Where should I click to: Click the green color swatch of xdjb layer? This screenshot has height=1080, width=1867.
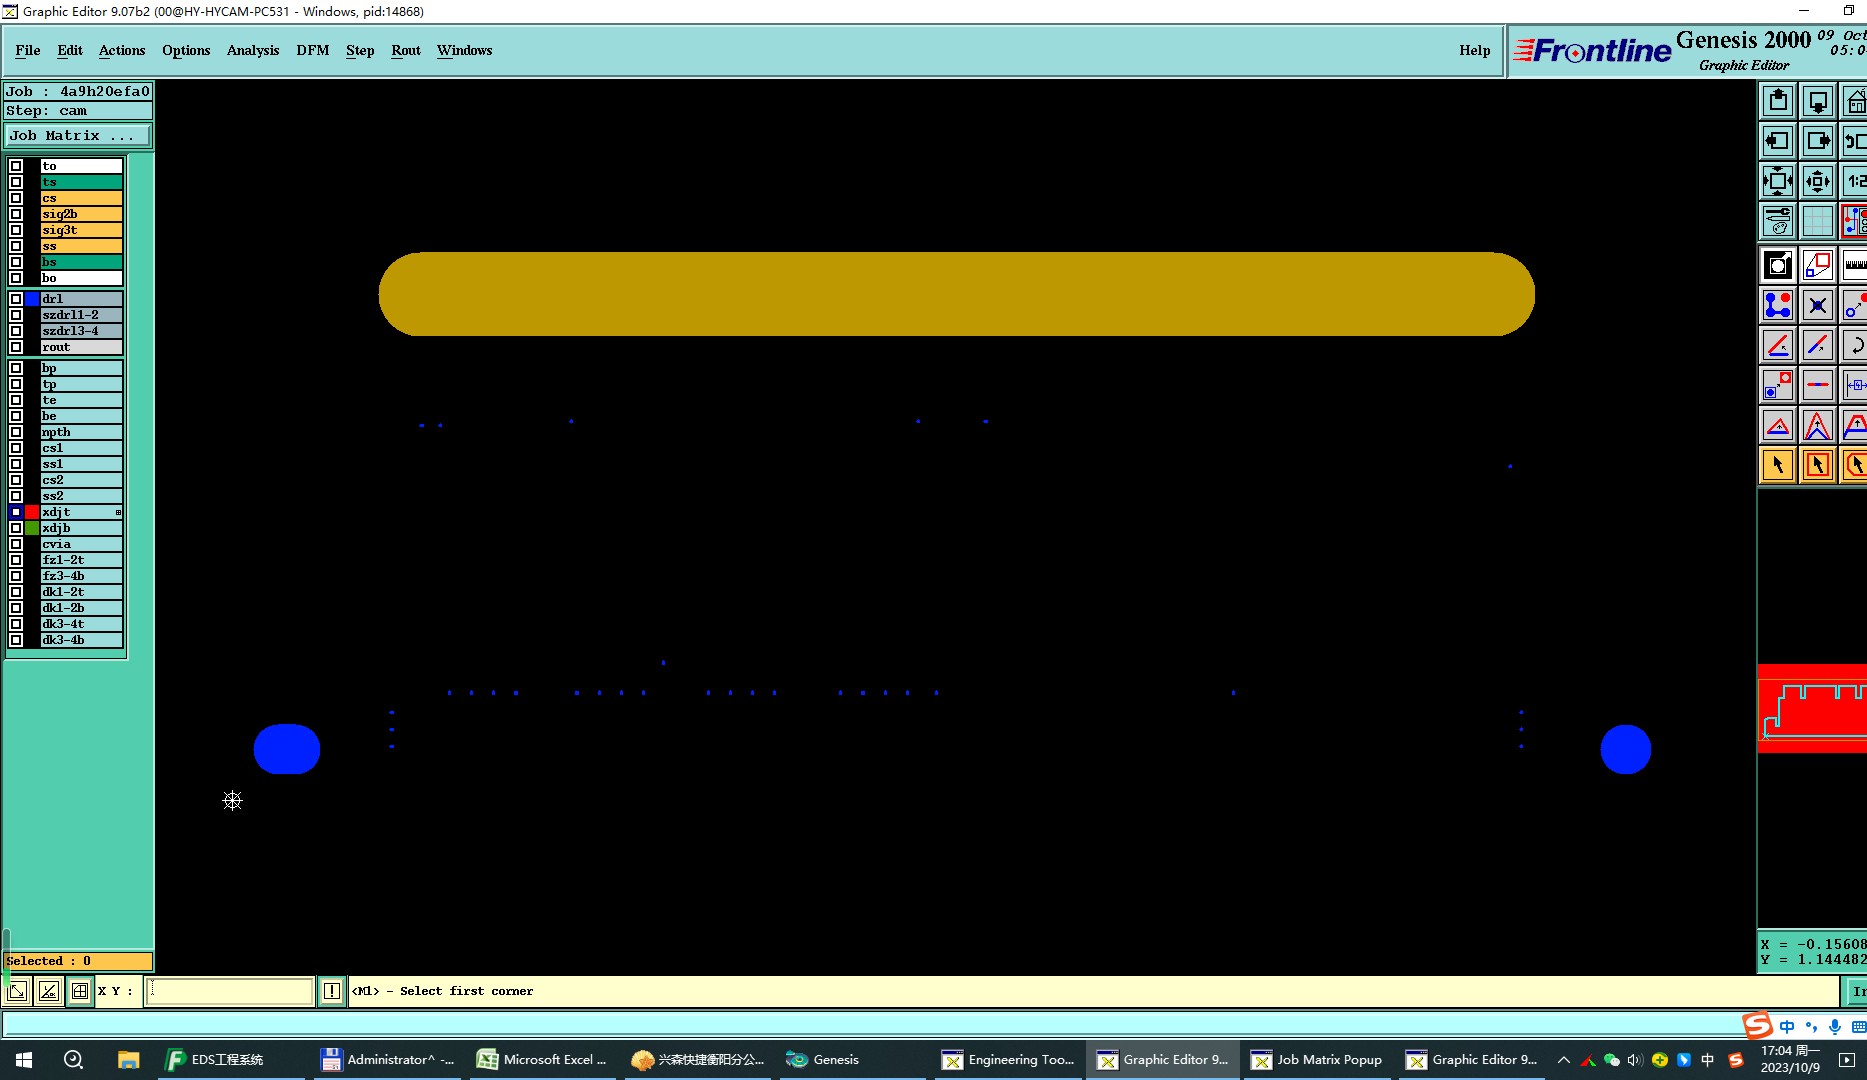coord(32,528)
